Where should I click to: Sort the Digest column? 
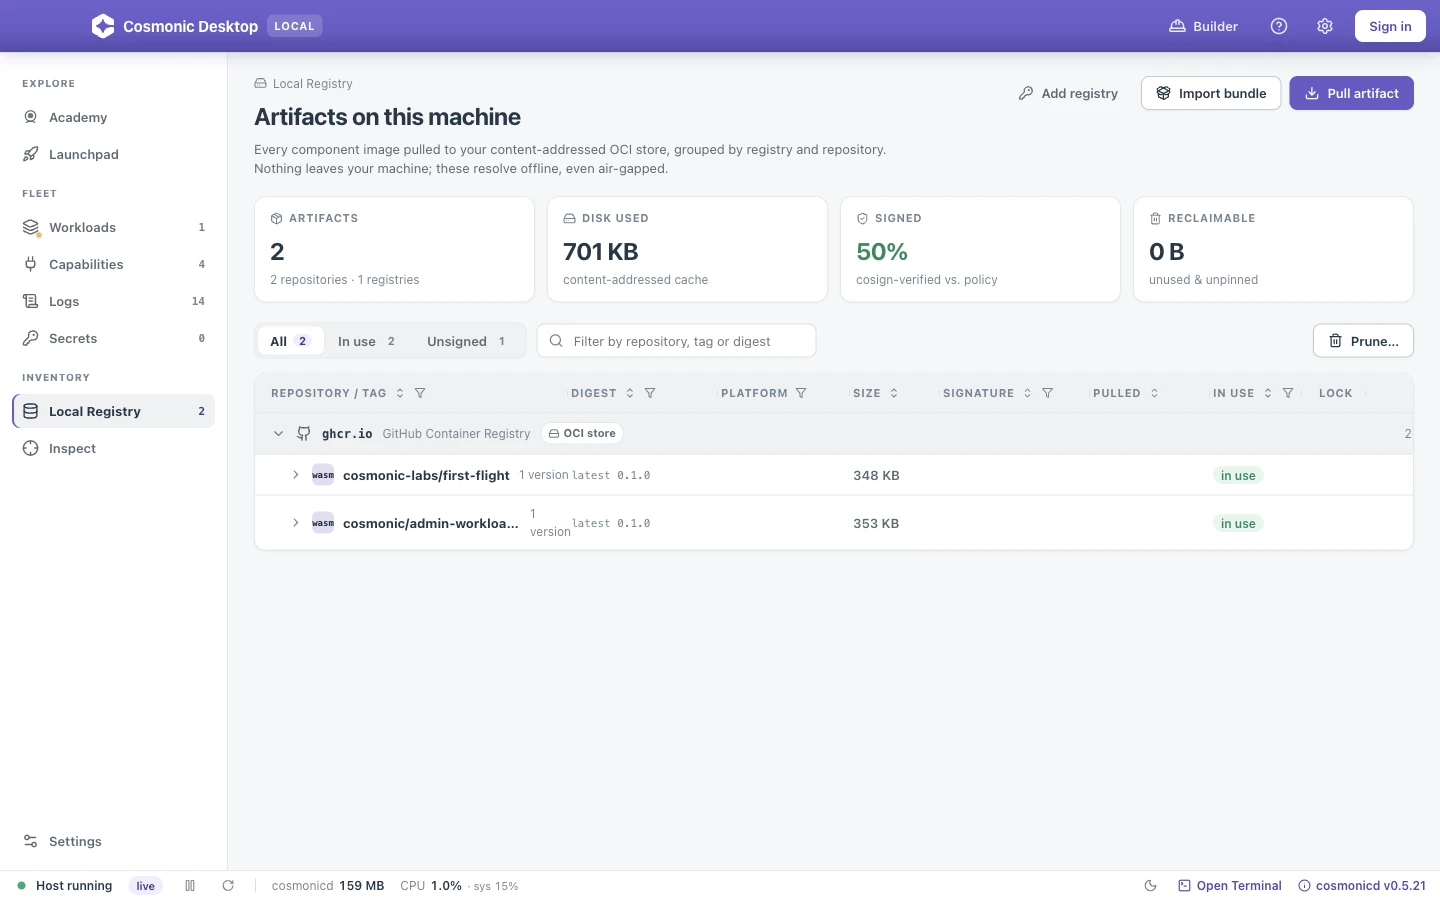point(630,393)
